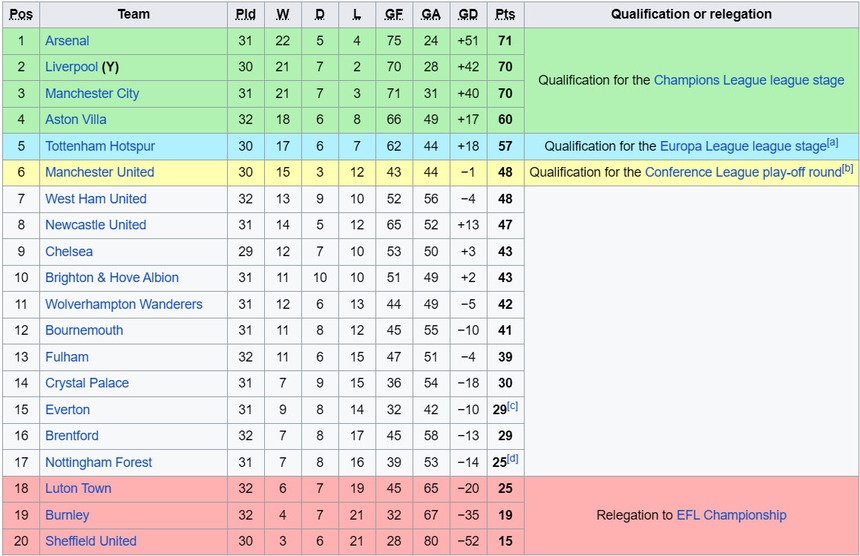This screenshot has height=556, width=860.
Task: Visit the Newcastle United link
Action: click(x=95, y=225)
